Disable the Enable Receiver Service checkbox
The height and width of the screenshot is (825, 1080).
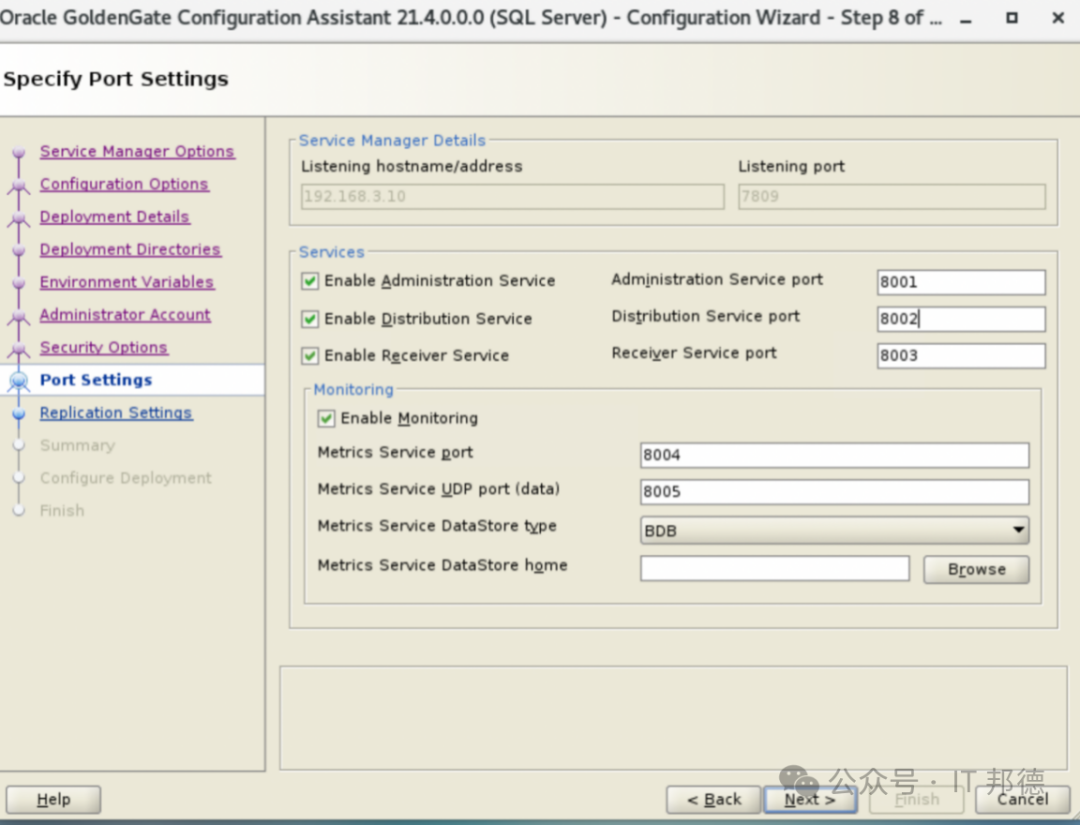[x=310, y=356]
